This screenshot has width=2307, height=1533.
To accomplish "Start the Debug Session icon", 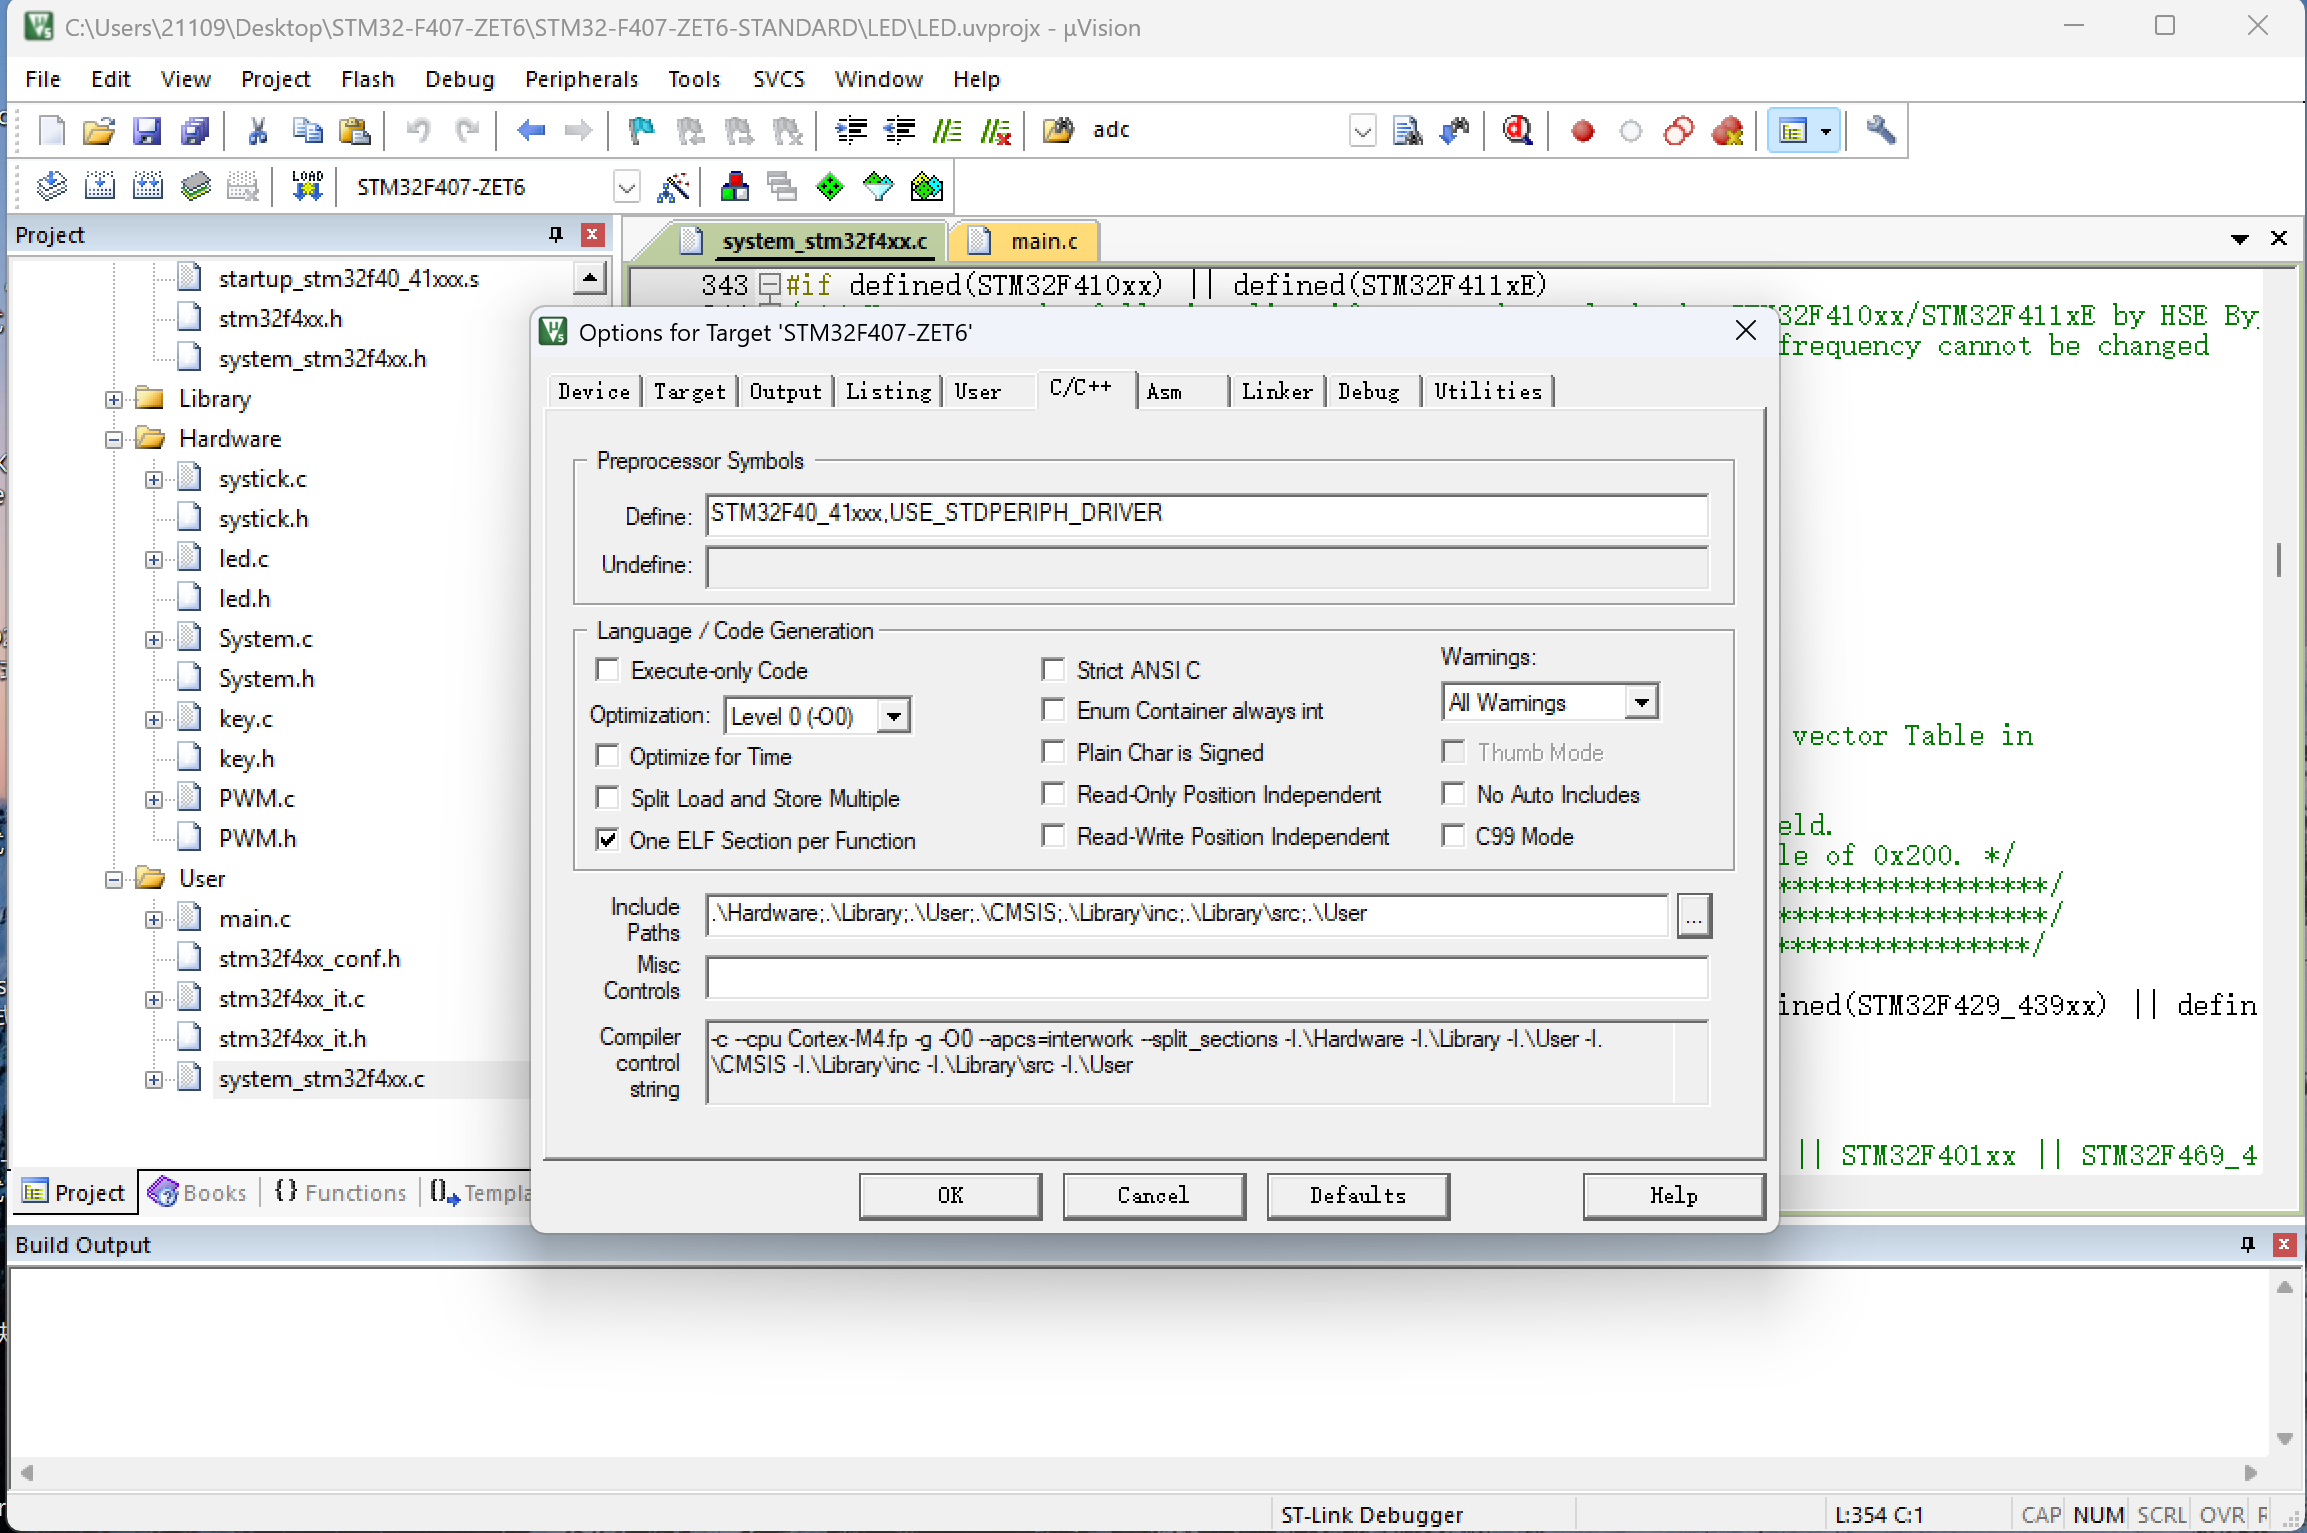I will 1518,131.
